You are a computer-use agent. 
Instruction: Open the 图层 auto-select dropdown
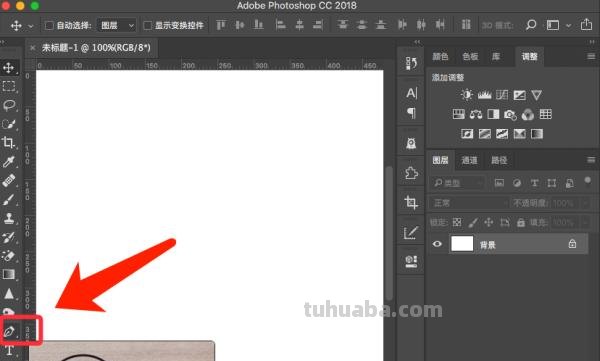[x=116, y=26]
